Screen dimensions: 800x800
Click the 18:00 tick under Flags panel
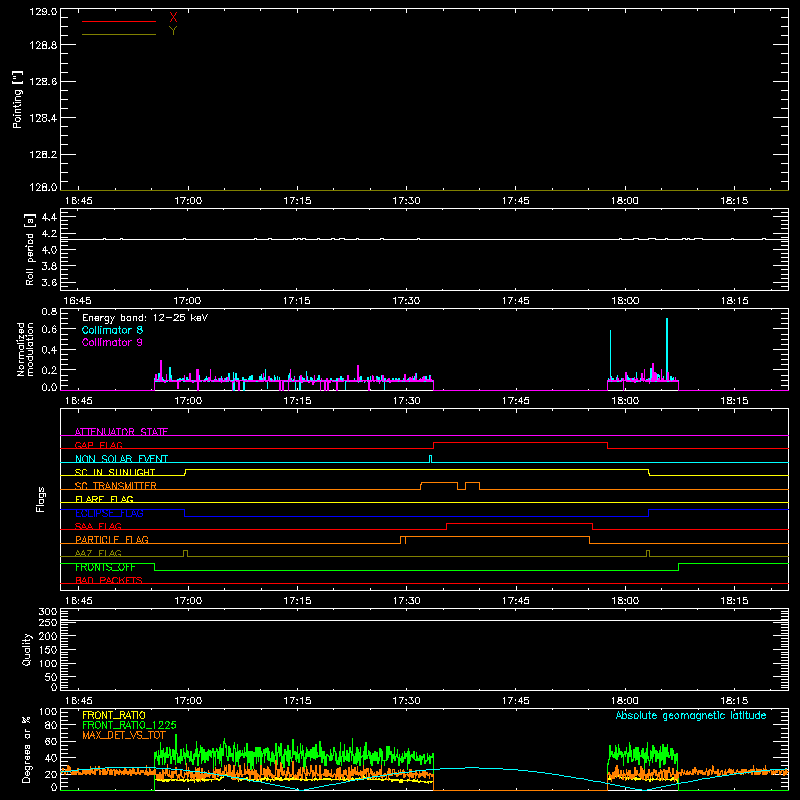(625, 601)
